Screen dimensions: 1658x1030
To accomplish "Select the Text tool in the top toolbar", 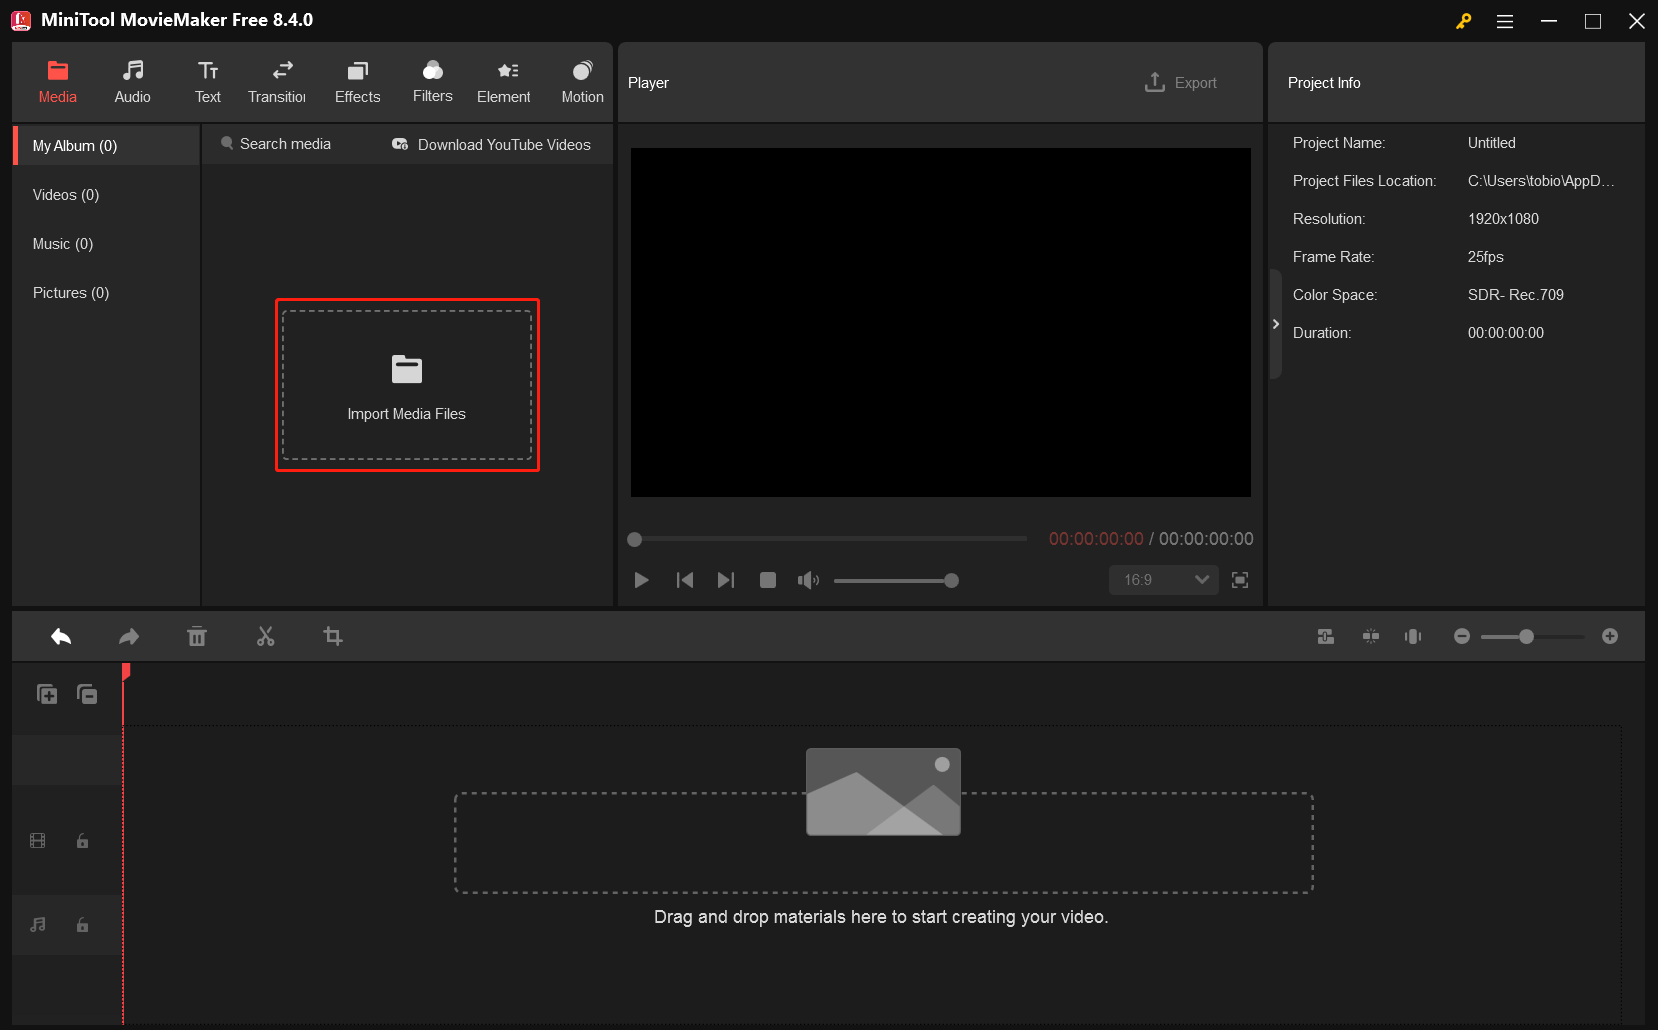I will (x=208, y=80).
